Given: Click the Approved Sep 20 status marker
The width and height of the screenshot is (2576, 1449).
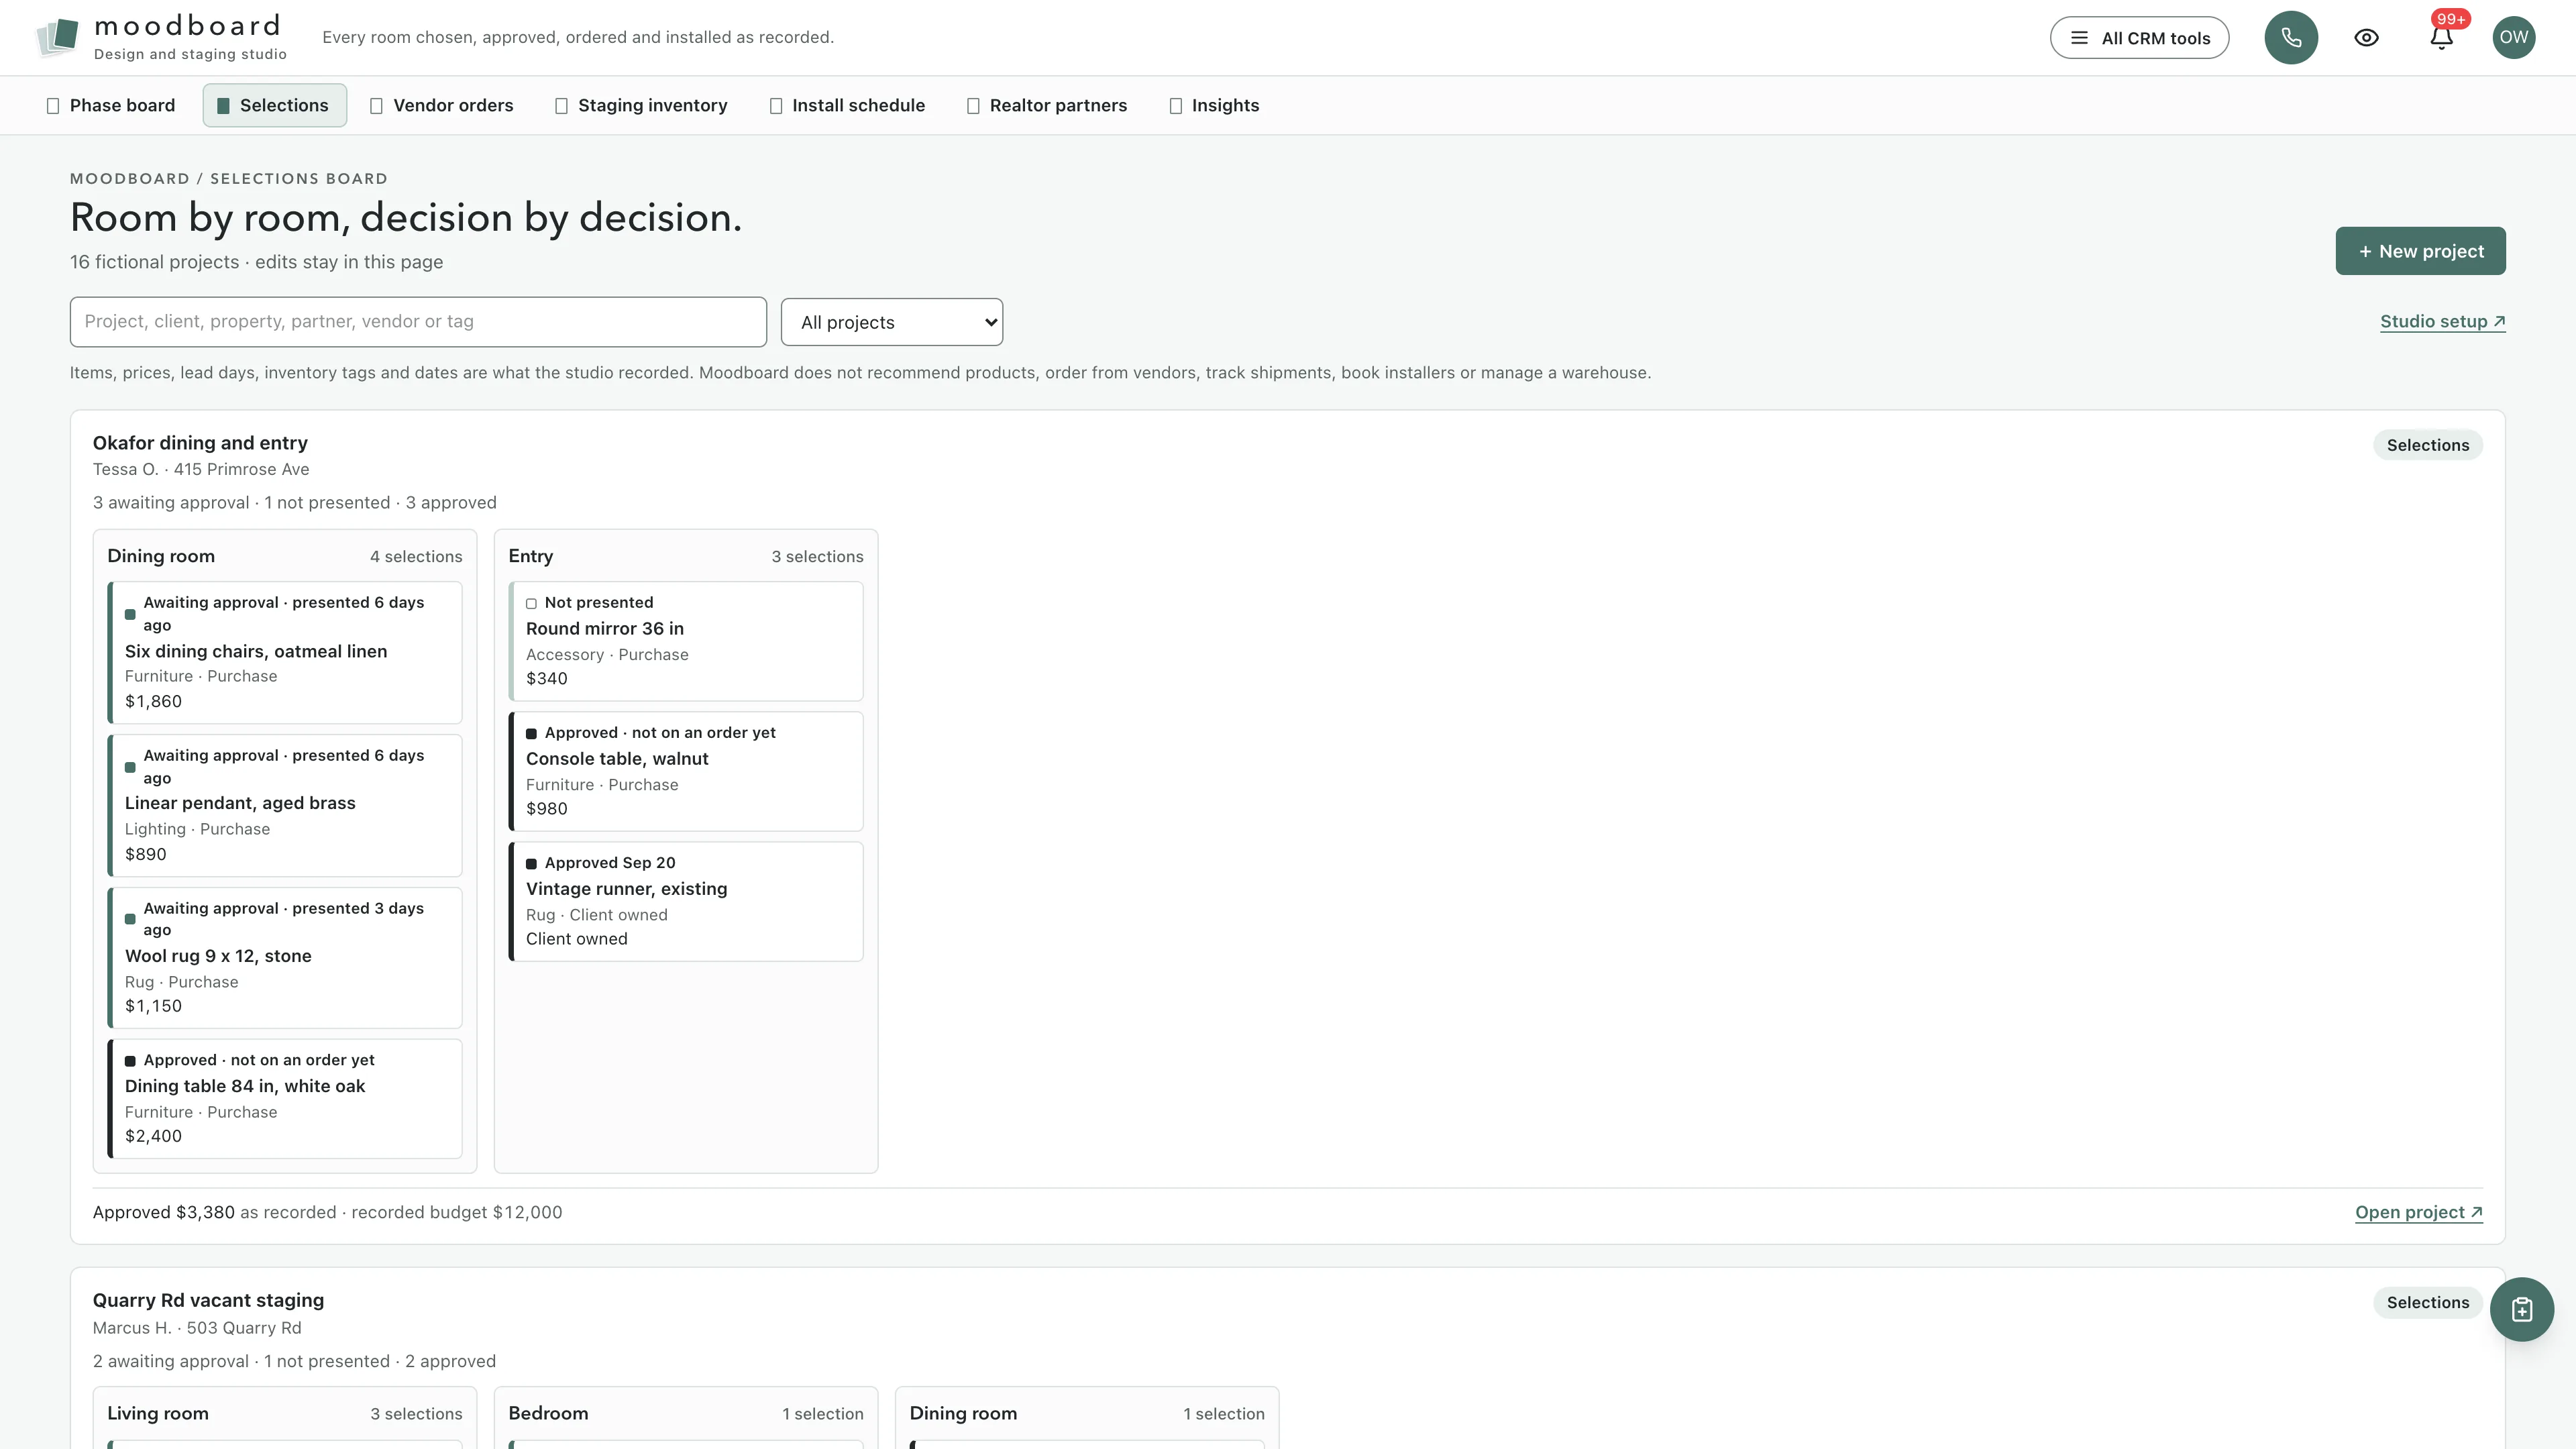Looking at the screenshot, I should pos(531,864).
